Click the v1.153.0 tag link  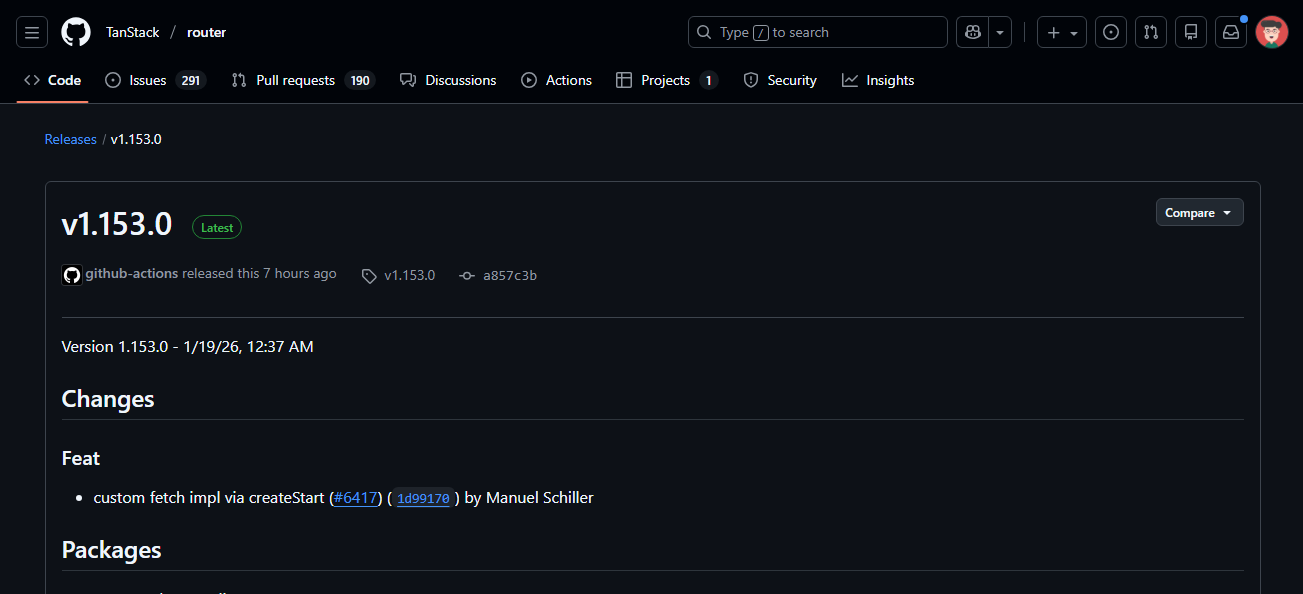pos(409,275)
